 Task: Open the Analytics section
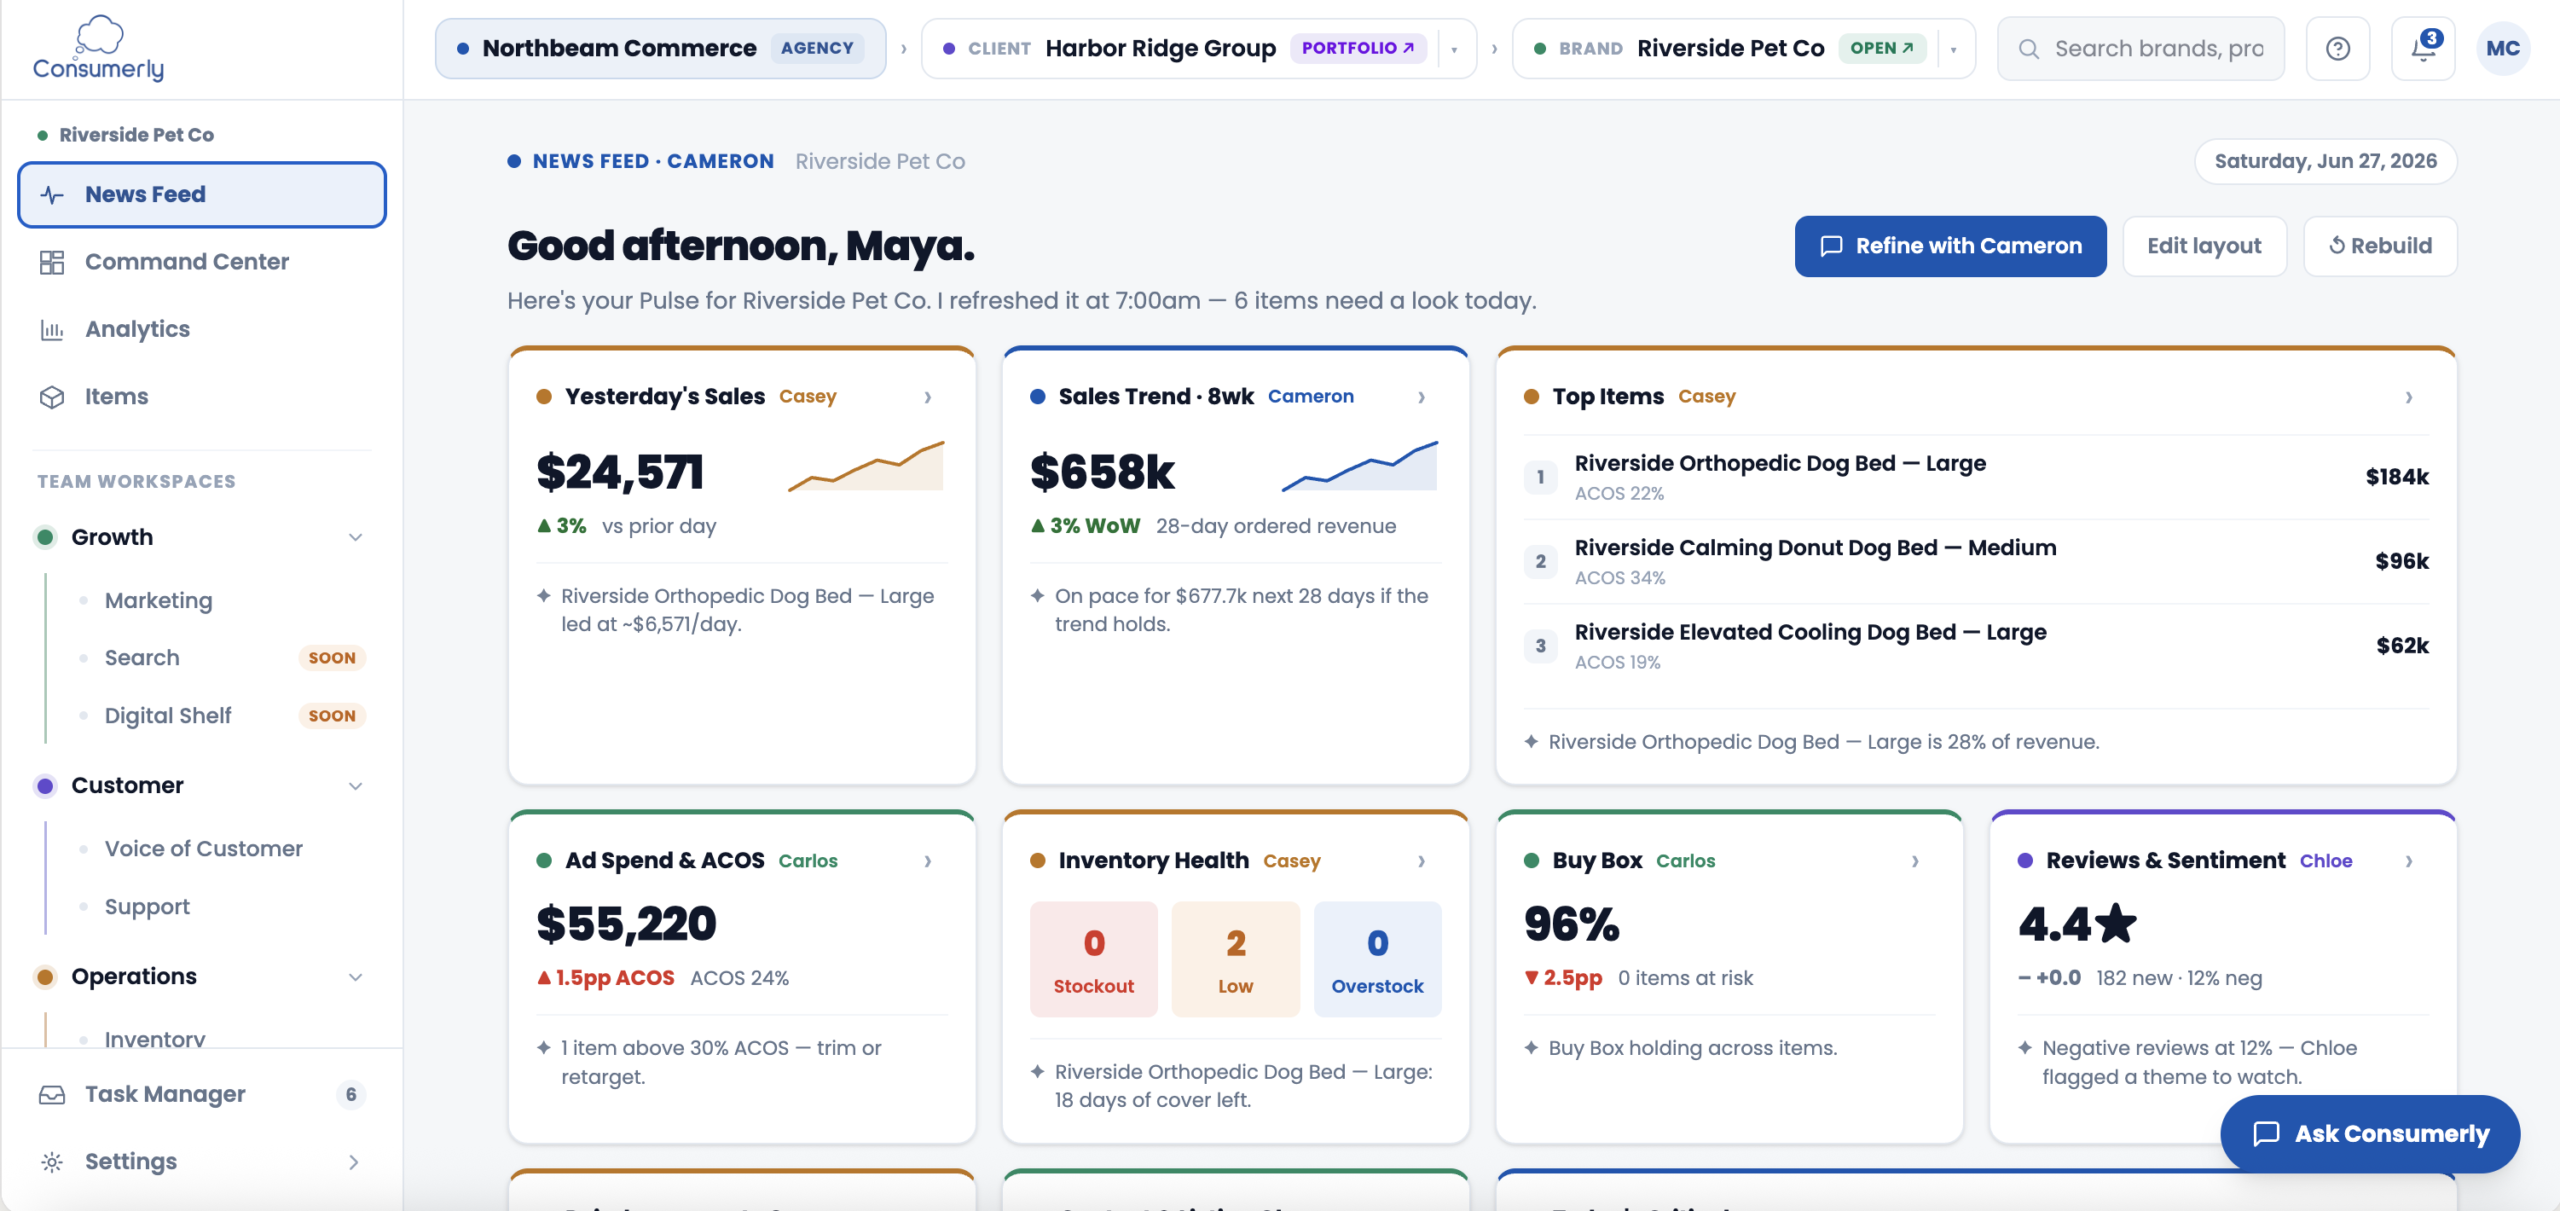point(202,330)
